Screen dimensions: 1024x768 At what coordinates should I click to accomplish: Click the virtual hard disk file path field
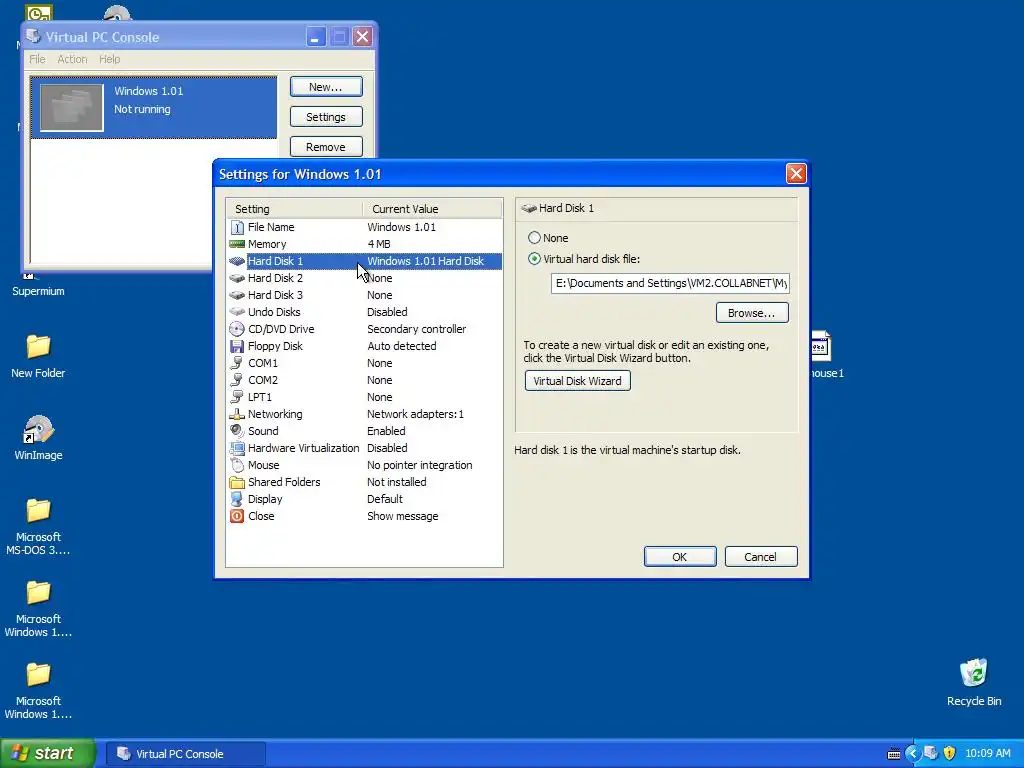click(x=670, y=283)
